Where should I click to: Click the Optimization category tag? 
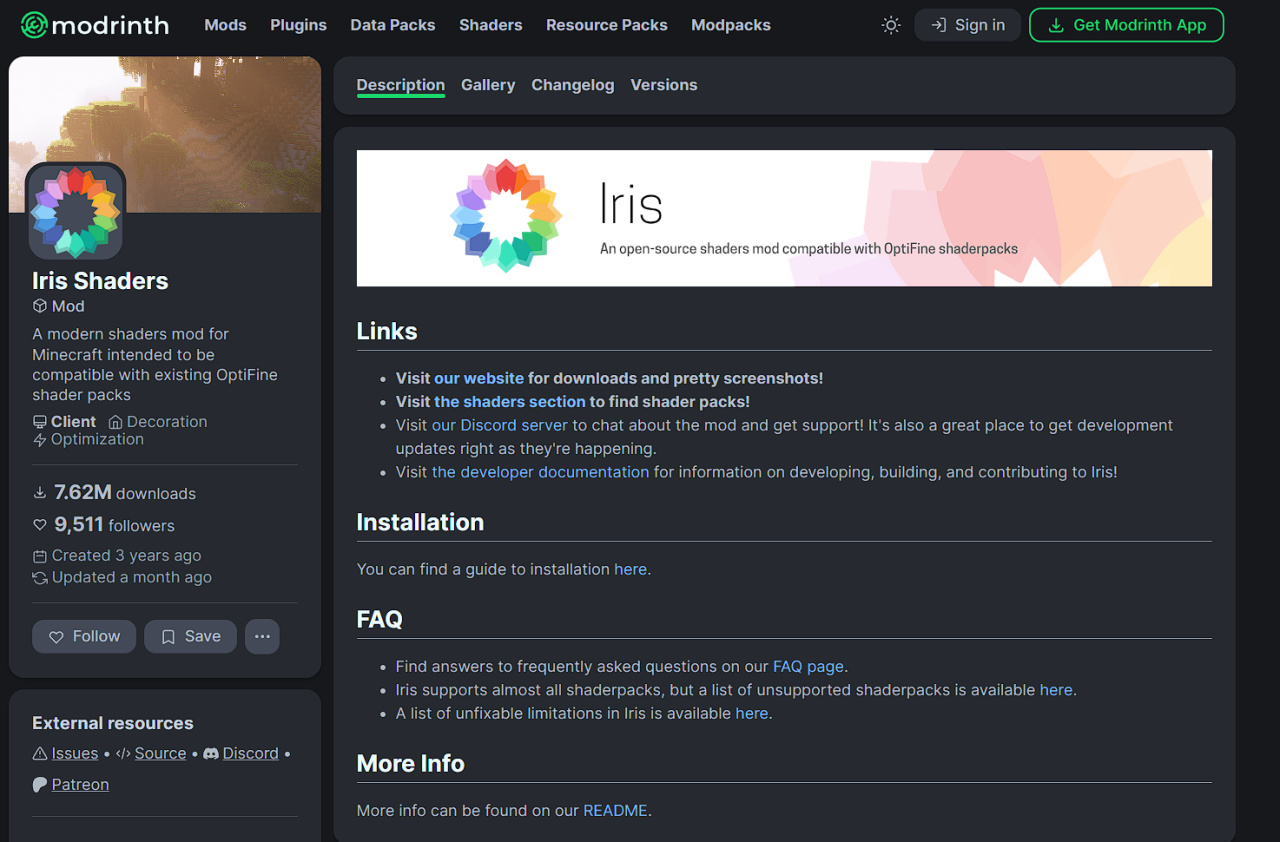coord(88,439)
